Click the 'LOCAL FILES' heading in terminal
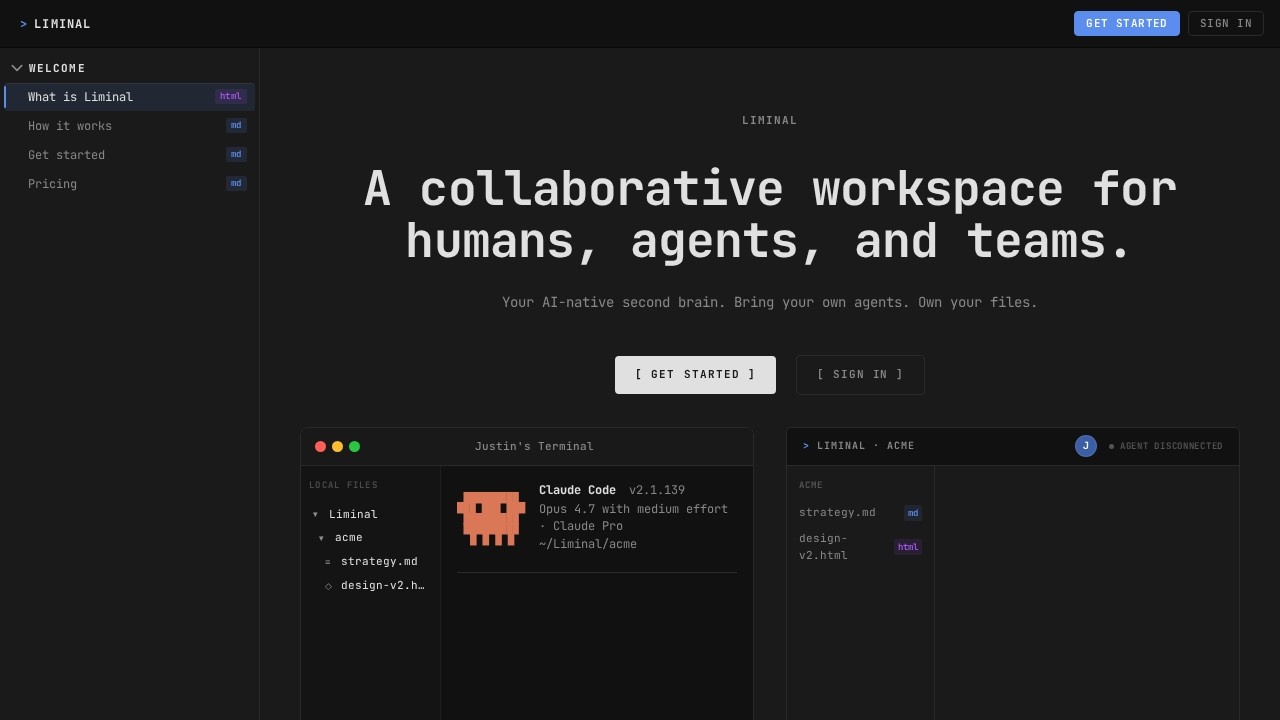Viewport: 1280px width, 720px height. click(344, 486)
